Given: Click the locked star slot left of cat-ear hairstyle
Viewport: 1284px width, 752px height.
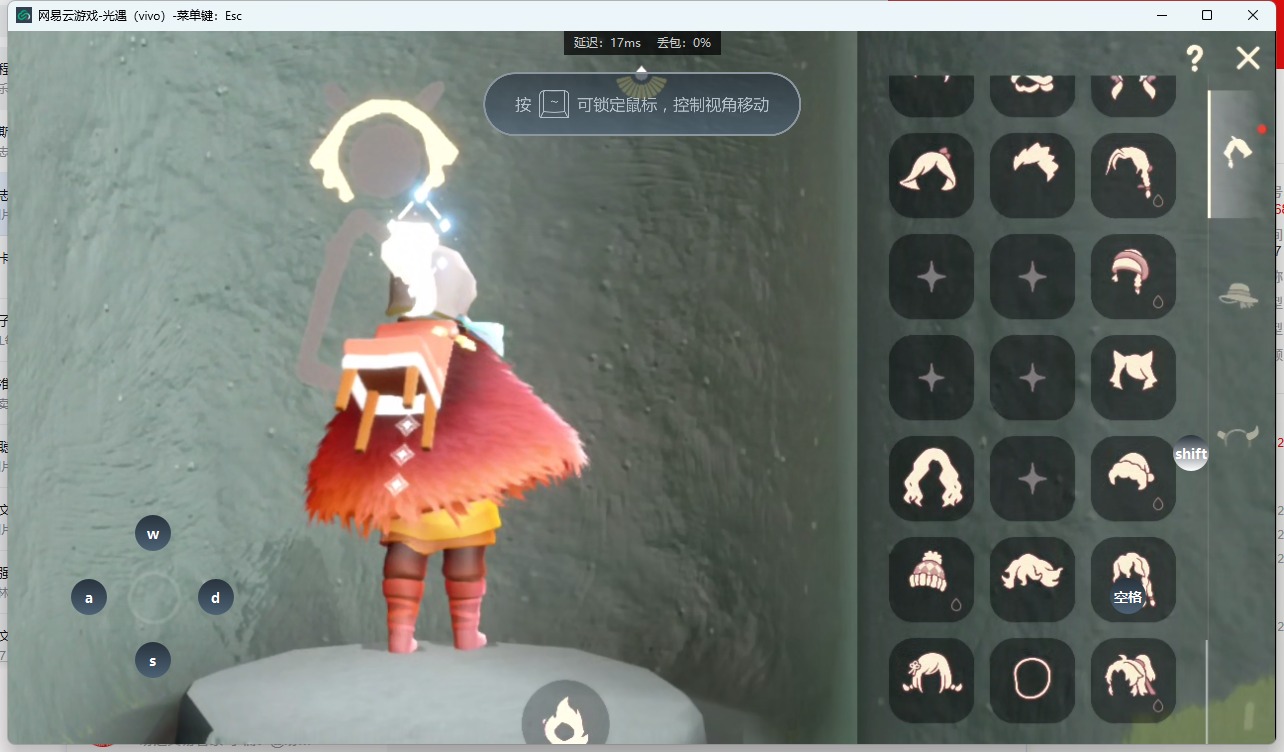Looking at the screenshot, I should click(x=1032, y=377).
